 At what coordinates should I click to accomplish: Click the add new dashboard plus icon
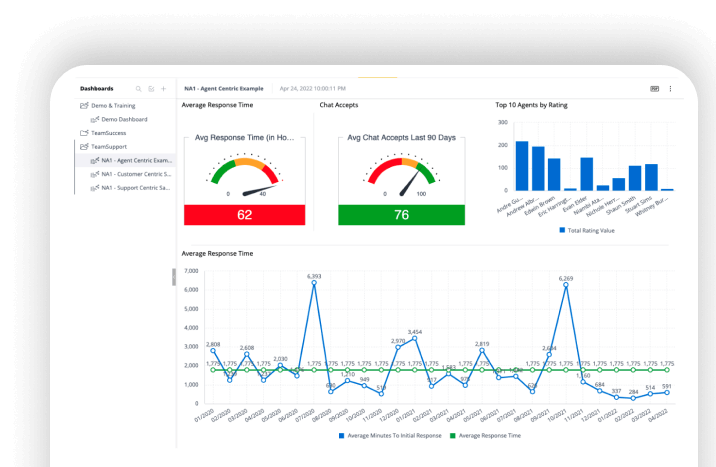[164, 89]
